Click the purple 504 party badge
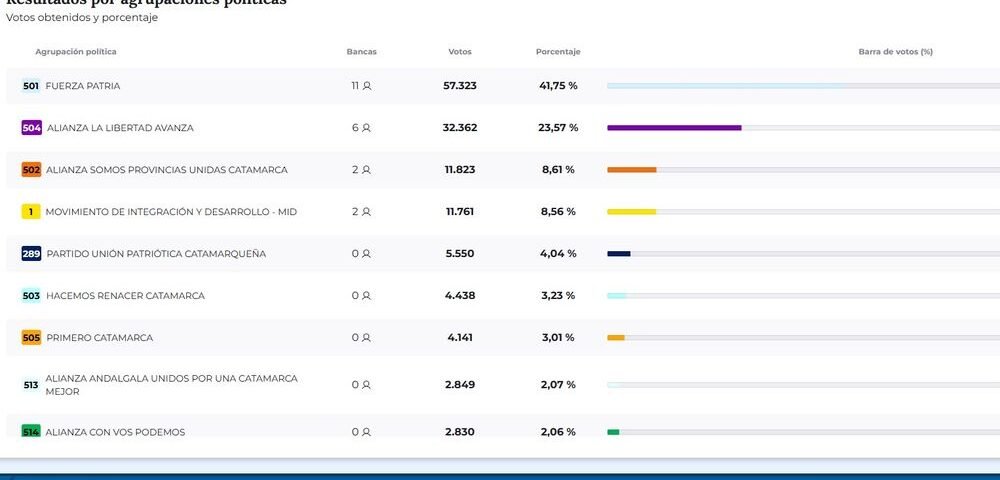The height and width of the screenshot is (480, 1000). click(31, 128)
